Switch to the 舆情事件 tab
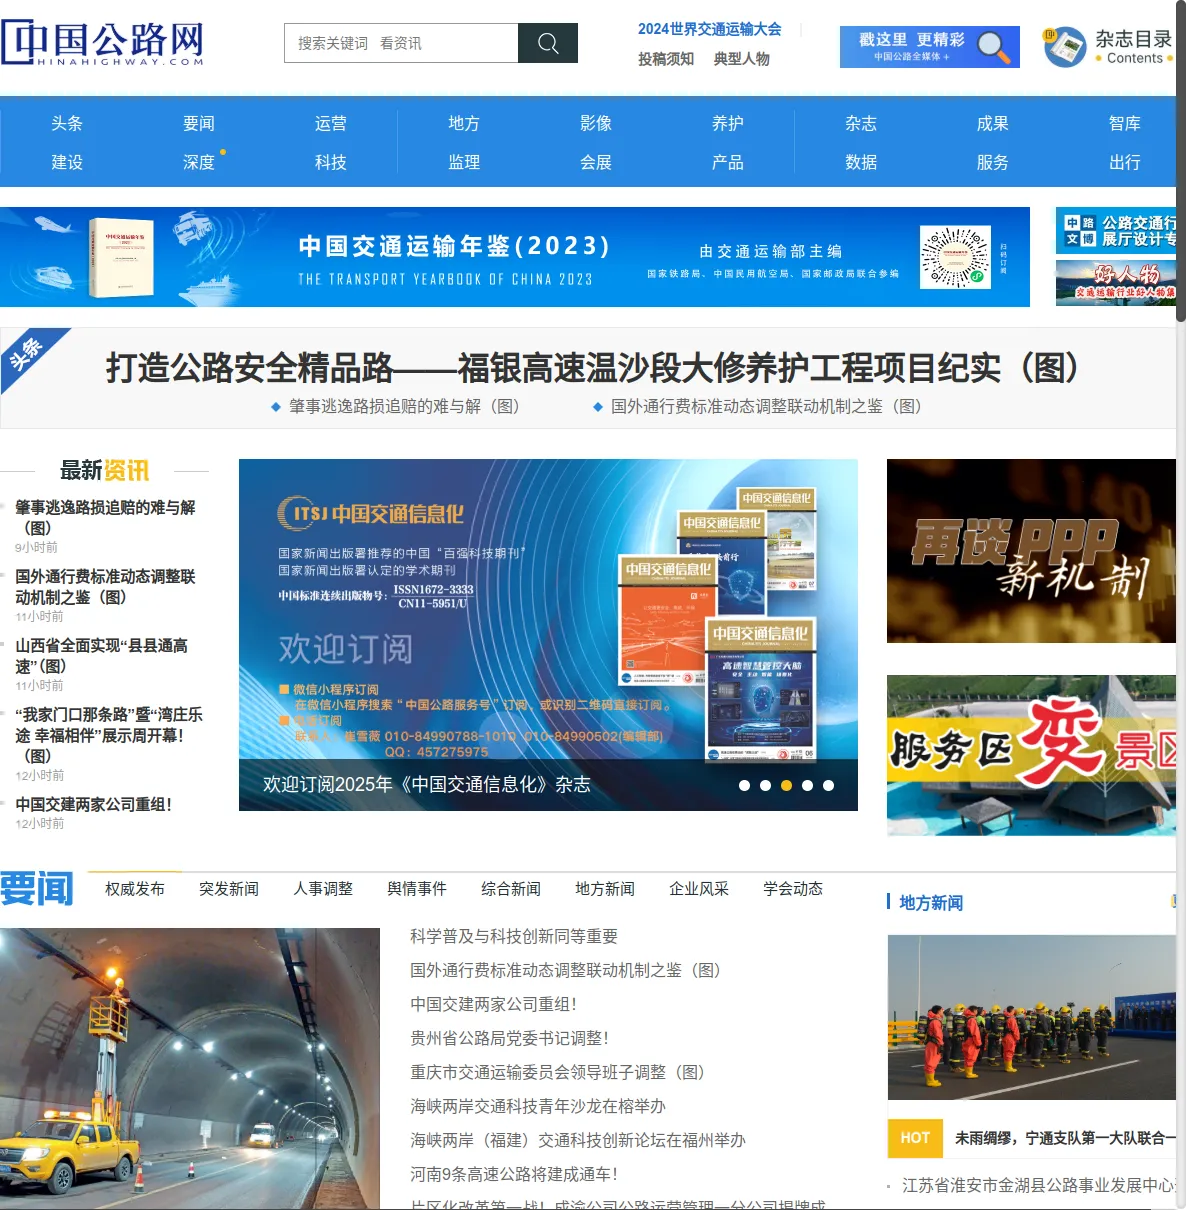 click(x=417, y=888)
